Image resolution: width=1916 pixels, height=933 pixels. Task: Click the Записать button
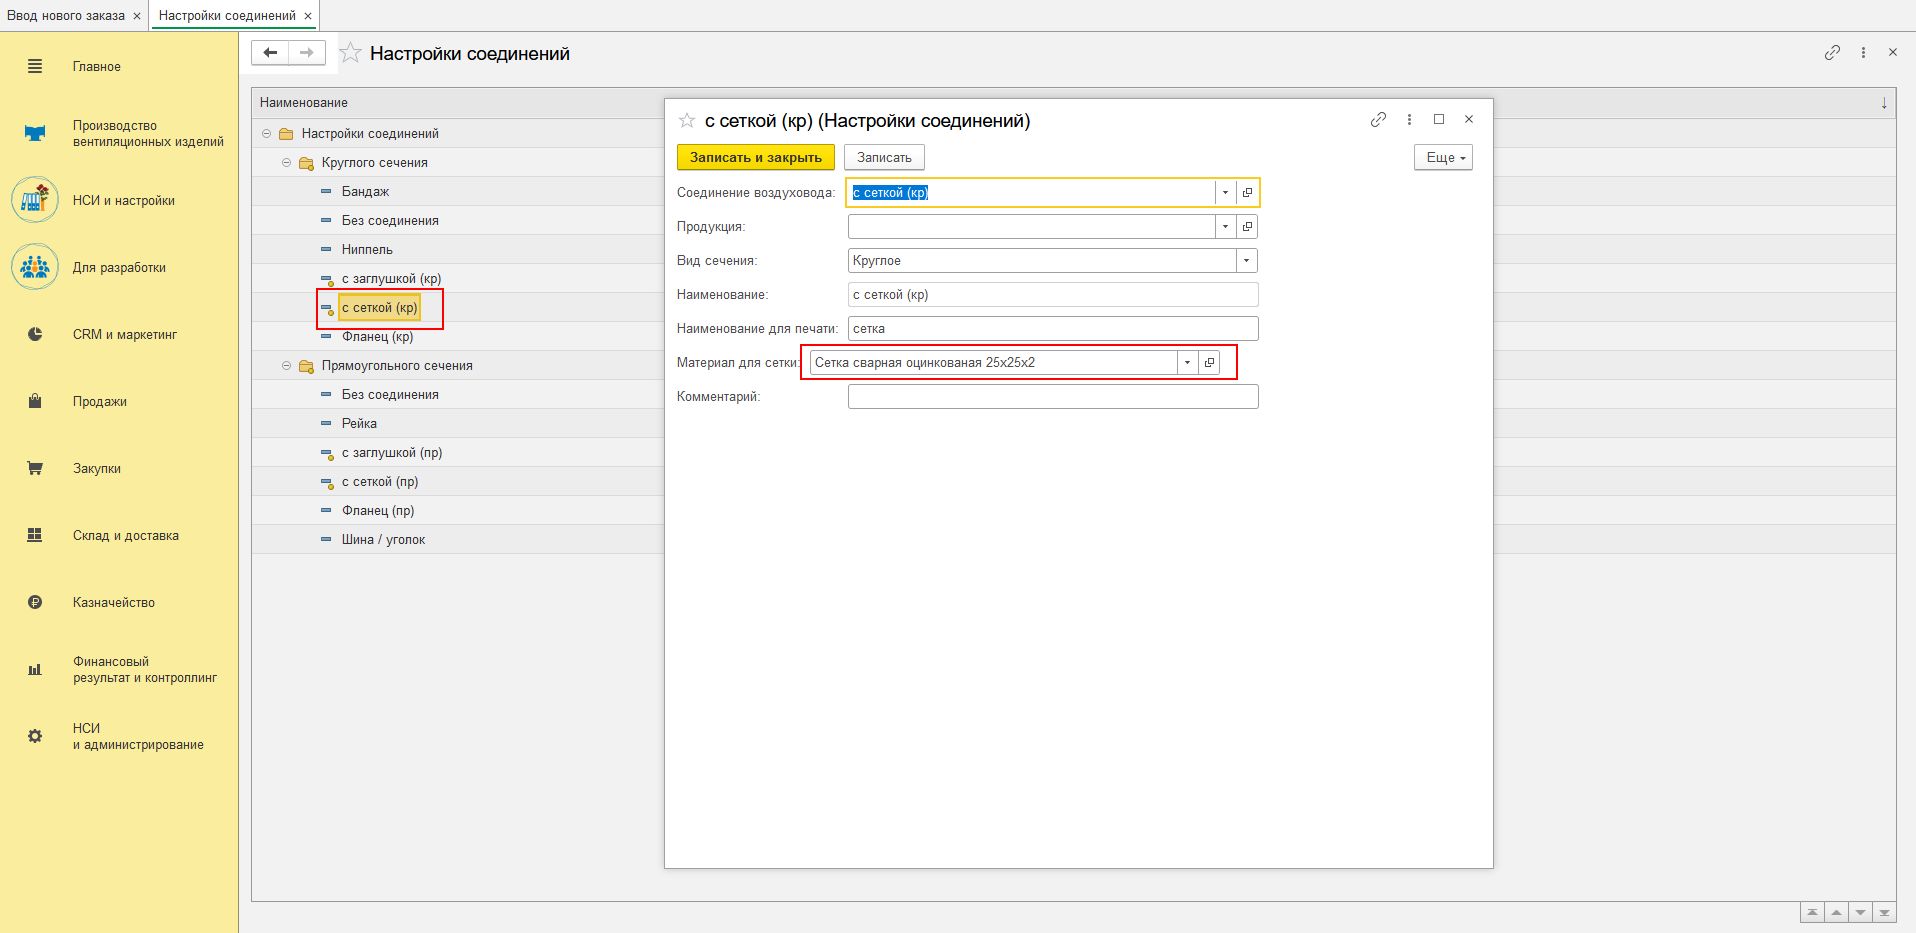click(x=884, y=158)
